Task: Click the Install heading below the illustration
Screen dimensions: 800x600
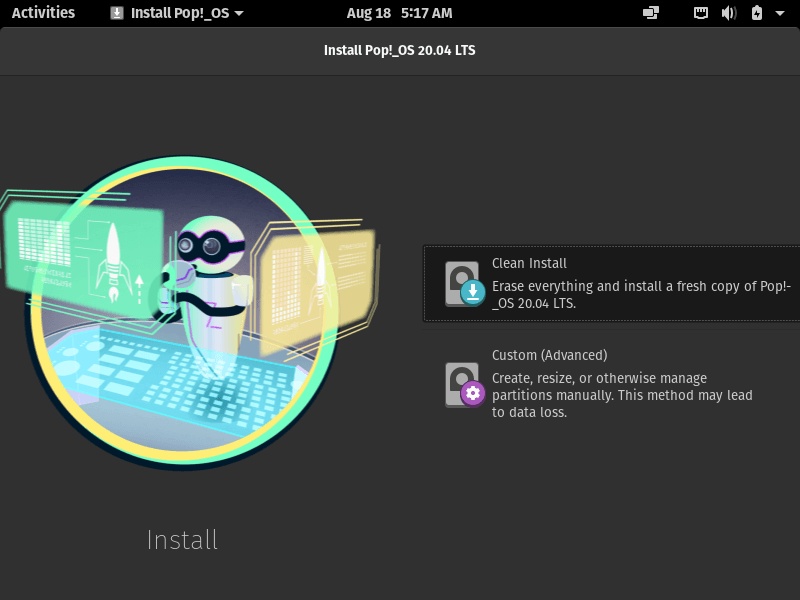Action: coord(182,540)
